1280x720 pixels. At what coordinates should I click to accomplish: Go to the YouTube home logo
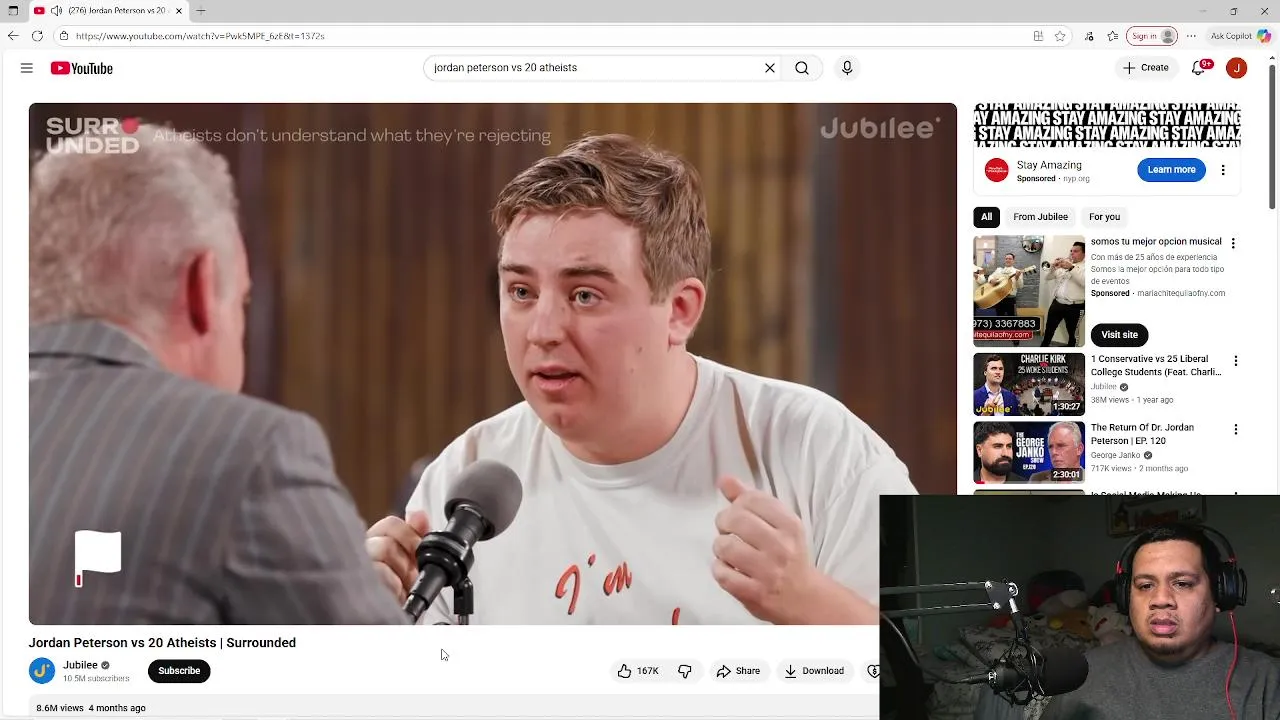[x=82, y=68]
